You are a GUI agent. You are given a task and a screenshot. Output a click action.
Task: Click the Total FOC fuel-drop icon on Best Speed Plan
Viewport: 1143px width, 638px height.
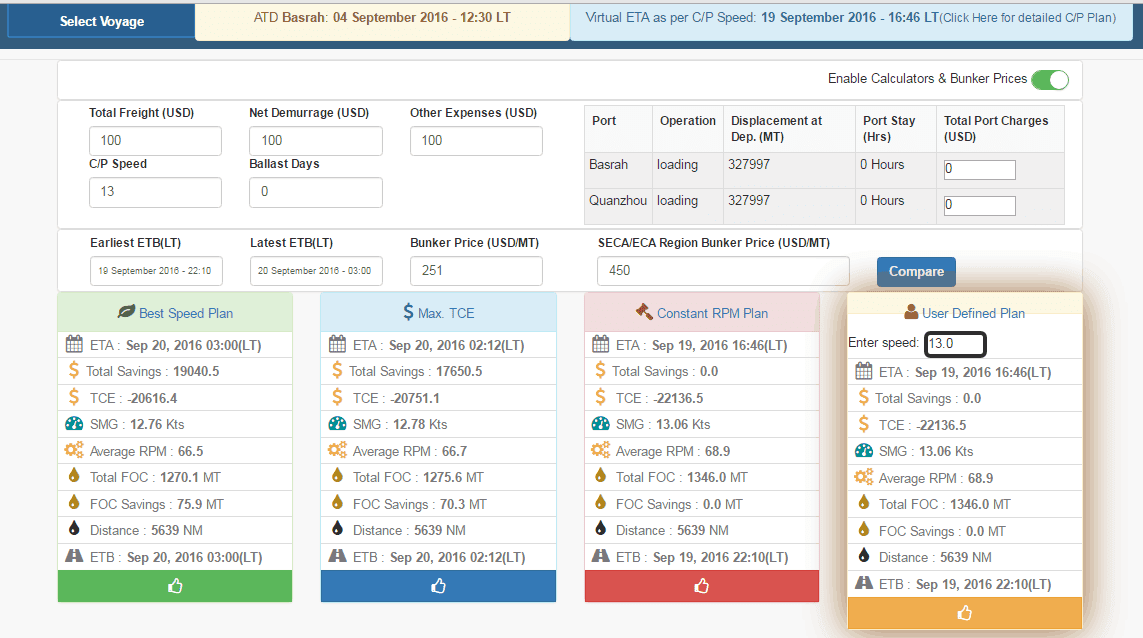tap(72, 477)
